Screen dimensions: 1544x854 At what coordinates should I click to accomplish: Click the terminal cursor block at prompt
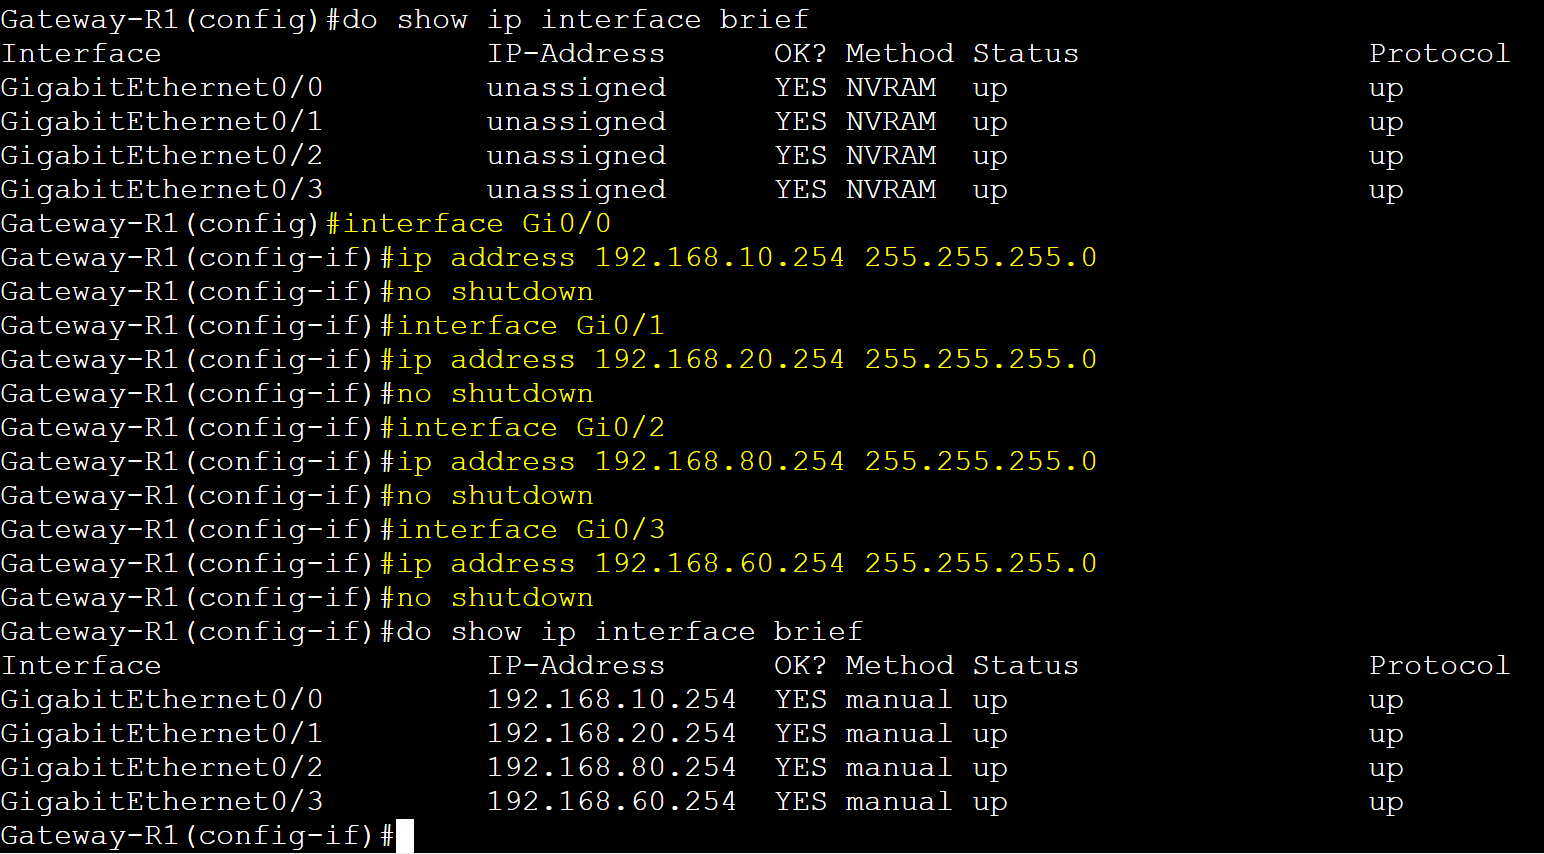point(405,836)
